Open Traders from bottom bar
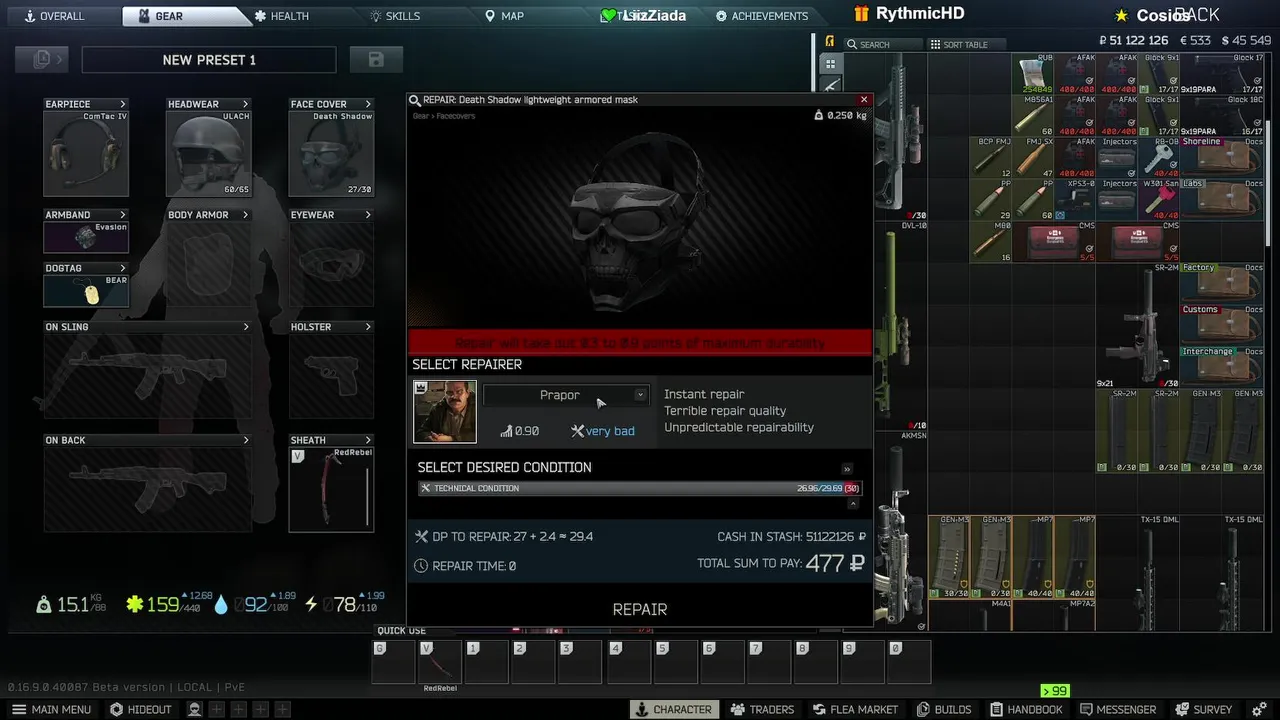The width and height of the screenshot is (1280, 720). [762, 709]
